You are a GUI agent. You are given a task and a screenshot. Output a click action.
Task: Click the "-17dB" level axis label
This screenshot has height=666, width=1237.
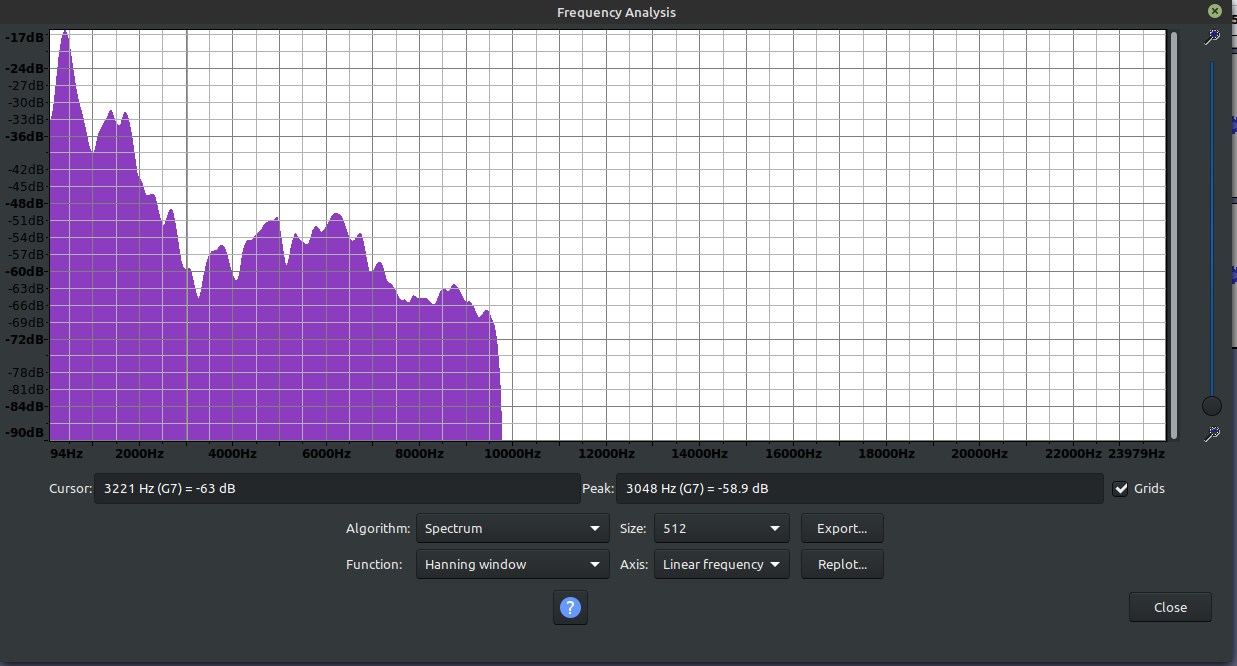pyautogui.click(x=24, y=37)
